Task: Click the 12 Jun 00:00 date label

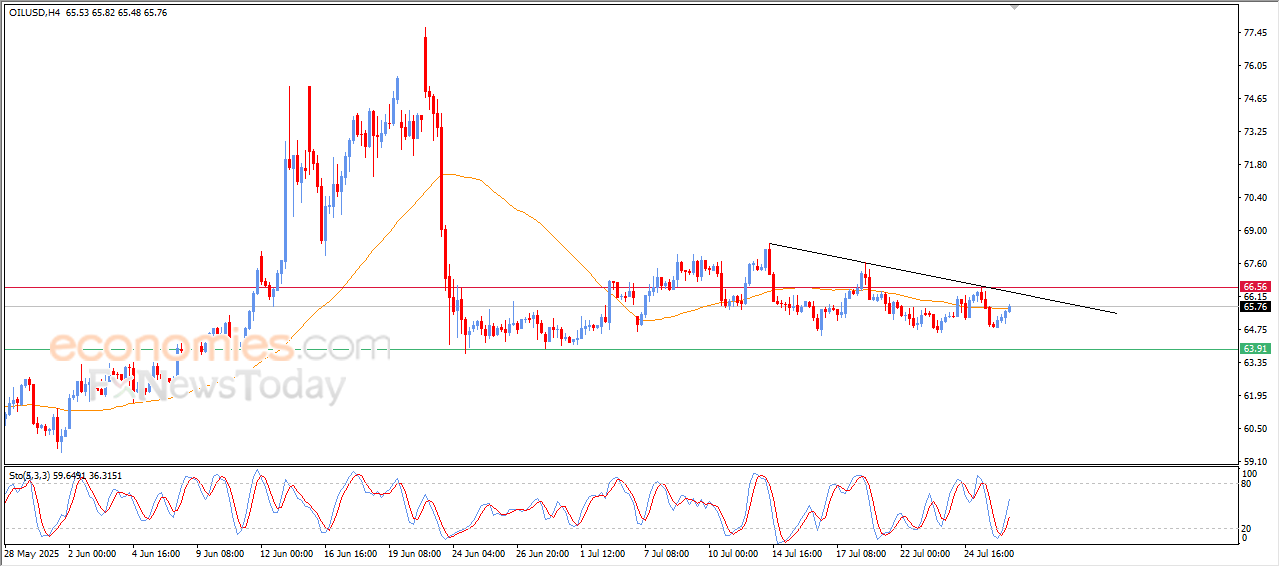Action: point(285,553)
